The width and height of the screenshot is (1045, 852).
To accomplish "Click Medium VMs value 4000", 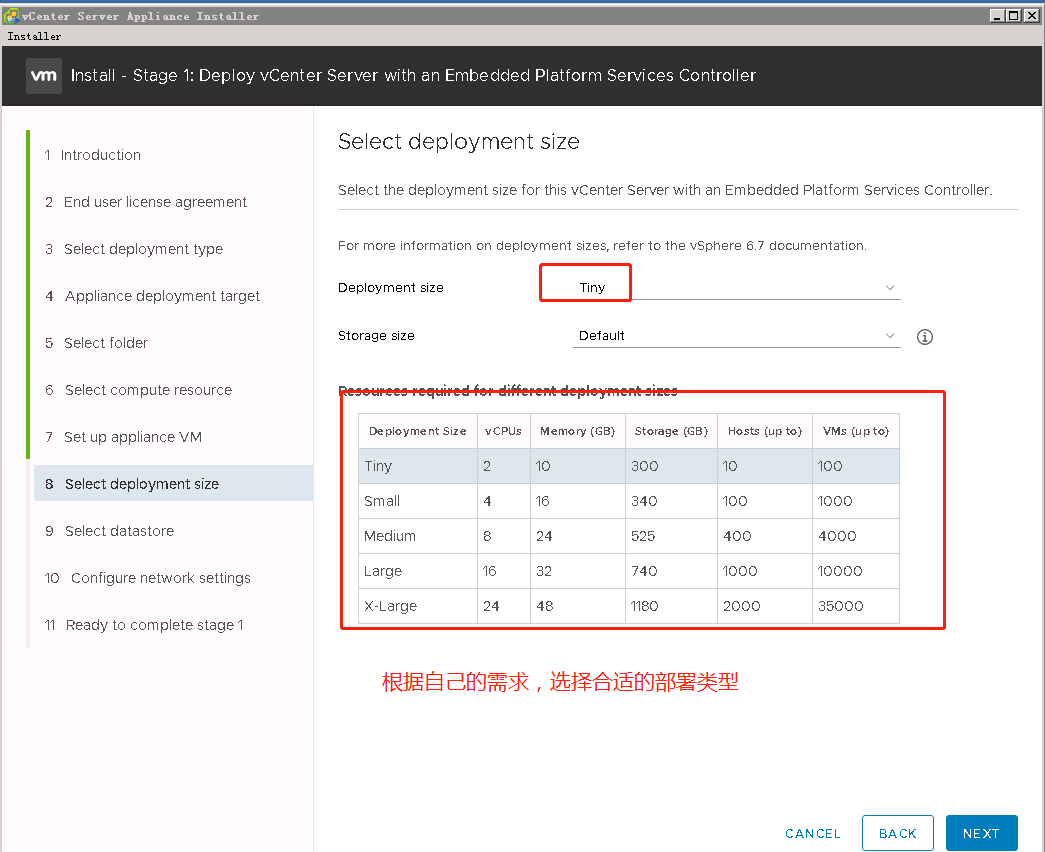I will coord(837,536).
